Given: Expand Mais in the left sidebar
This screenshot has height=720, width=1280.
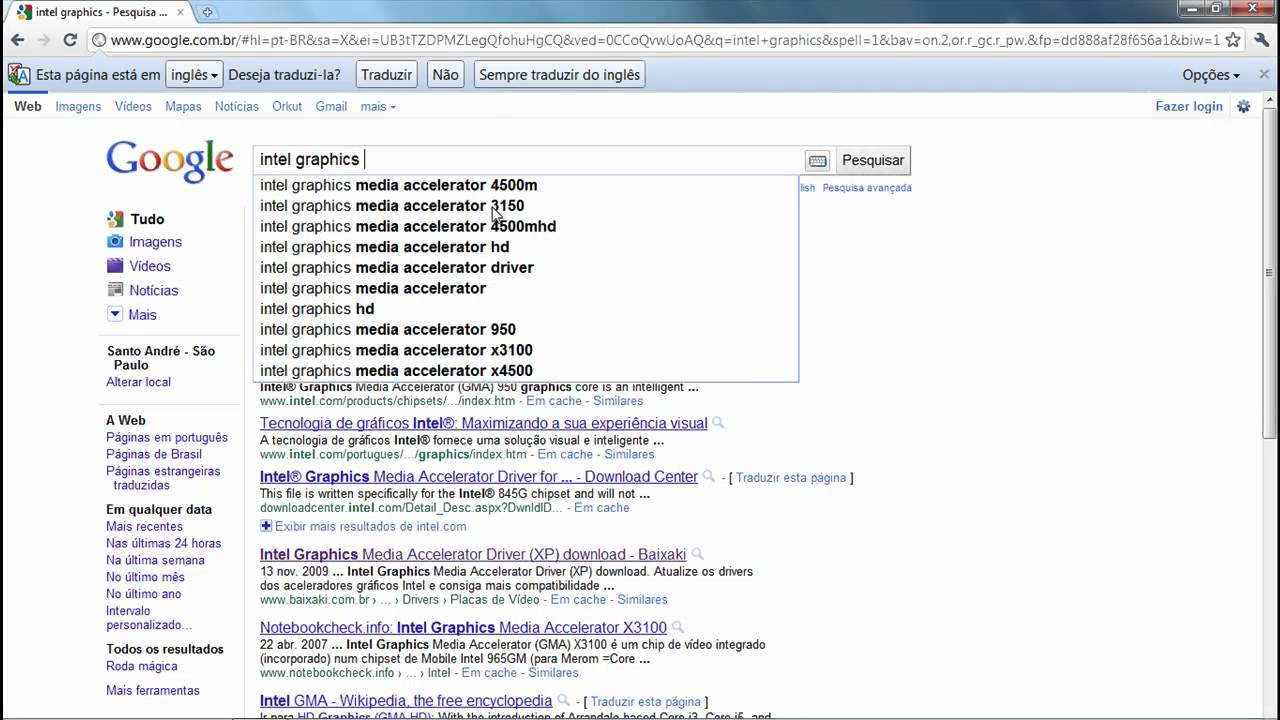Looking at the screenshot, I should [132, 314].
